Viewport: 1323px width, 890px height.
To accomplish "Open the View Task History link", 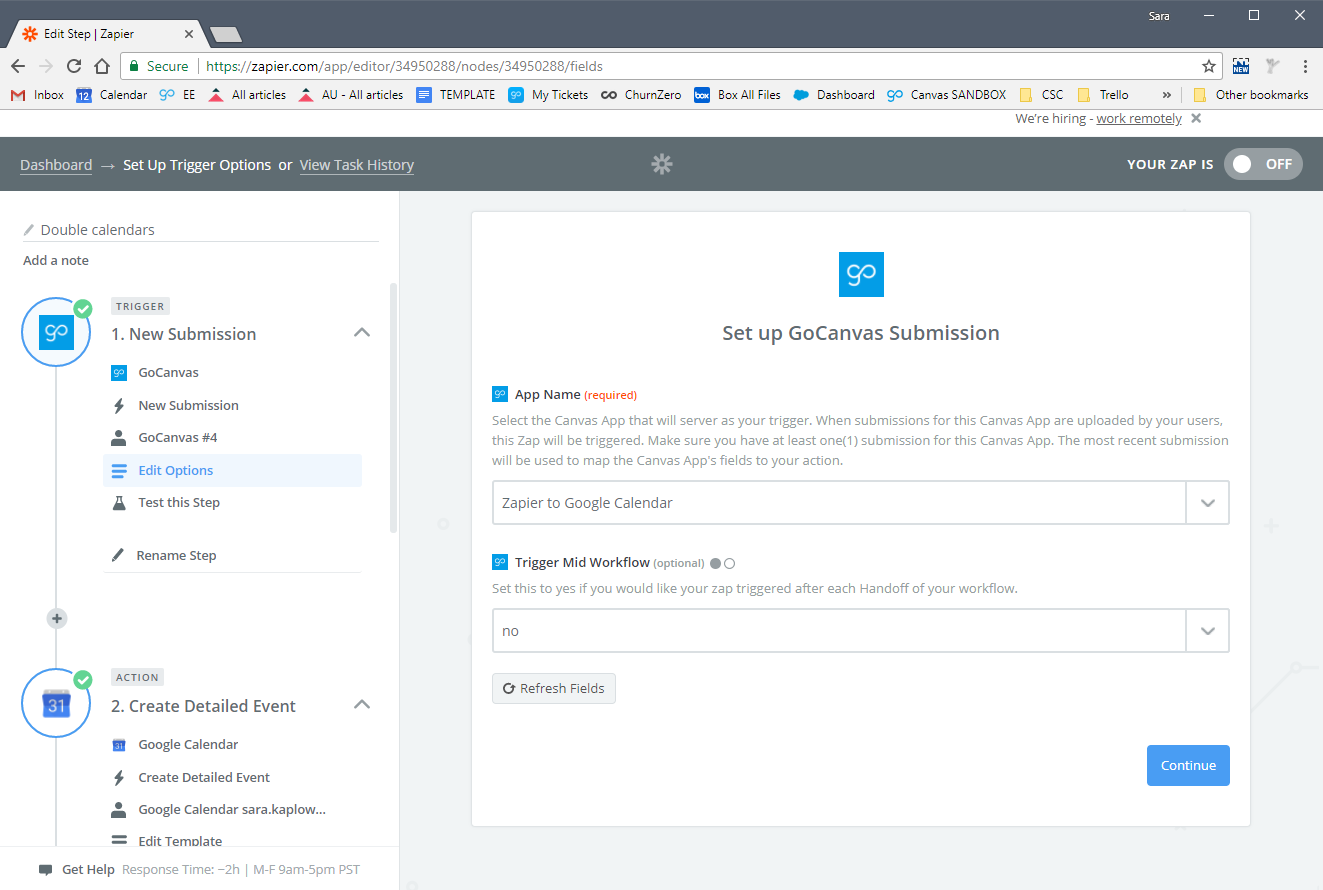I will [x=357, y=165].
